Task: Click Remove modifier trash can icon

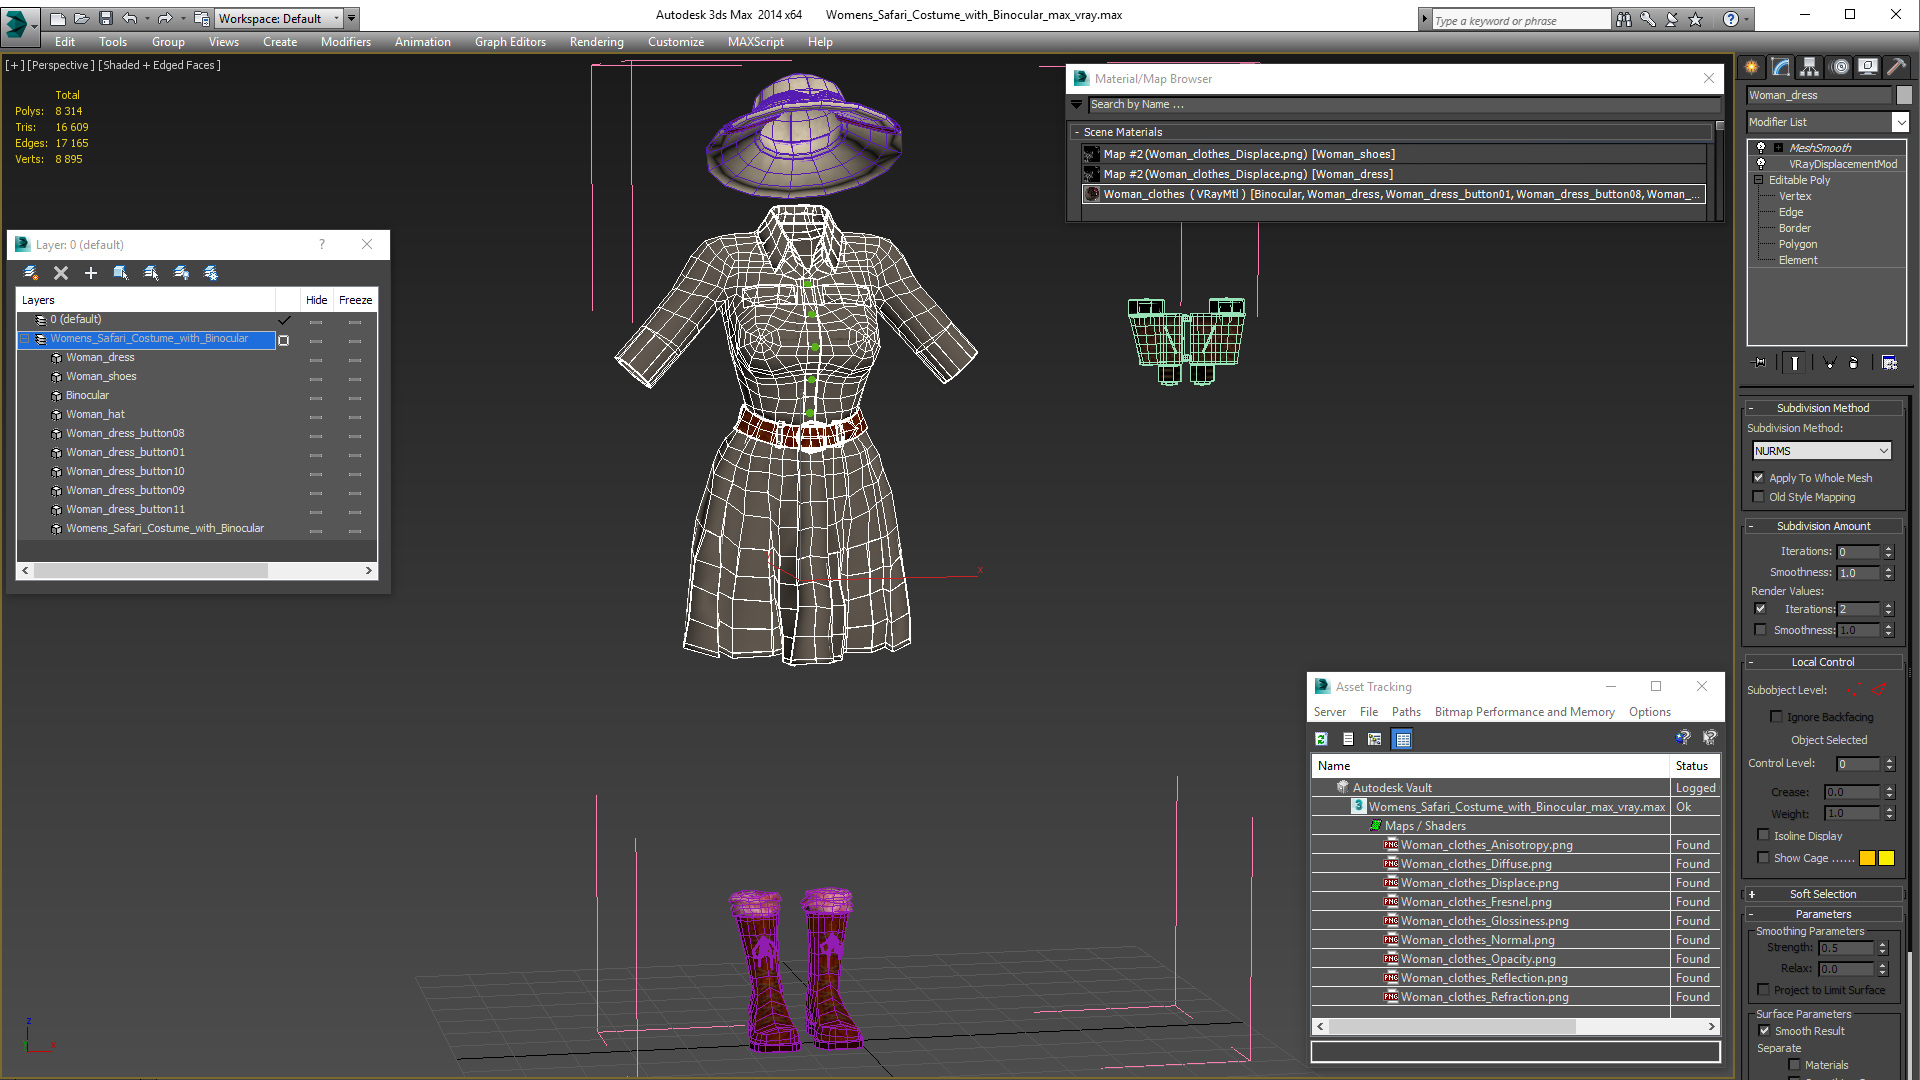Action: [1853, 363]
